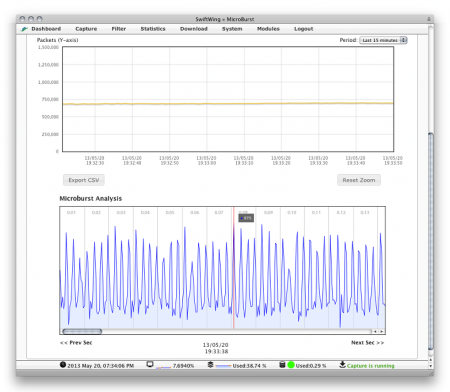Click the disk storage usage icon
This screenshot has width=450, height=392.
click(x=282, y=365)
